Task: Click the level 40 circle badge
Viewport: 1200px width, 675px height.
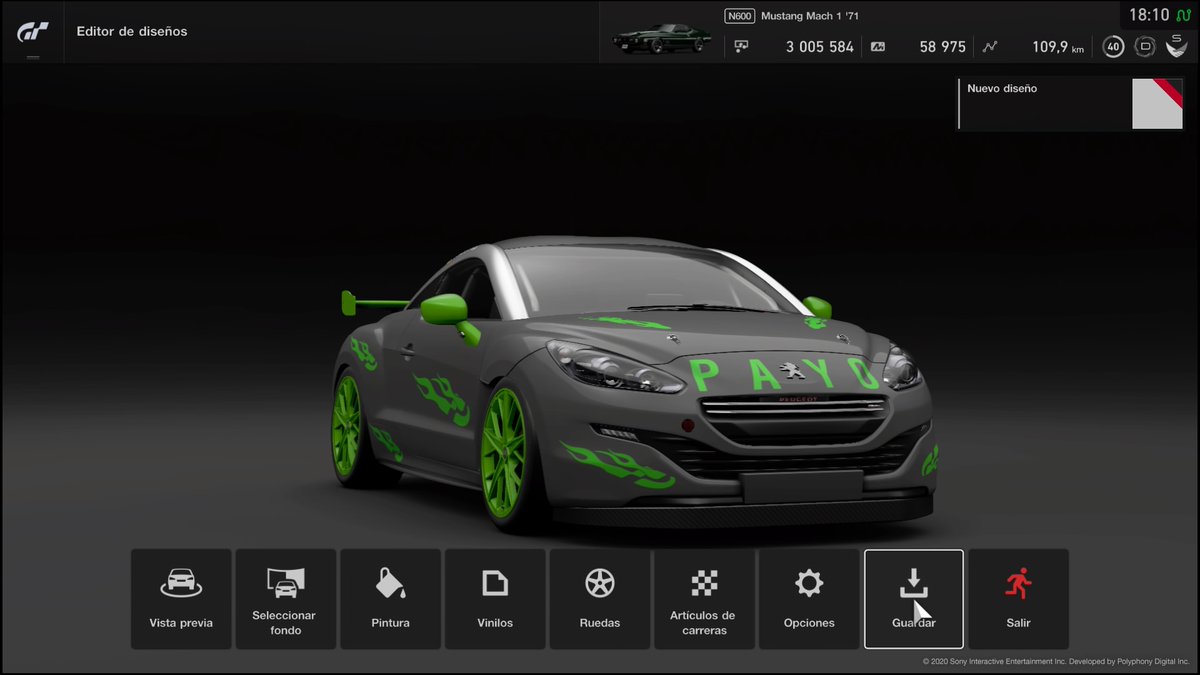Action: tap(1113, 46)
